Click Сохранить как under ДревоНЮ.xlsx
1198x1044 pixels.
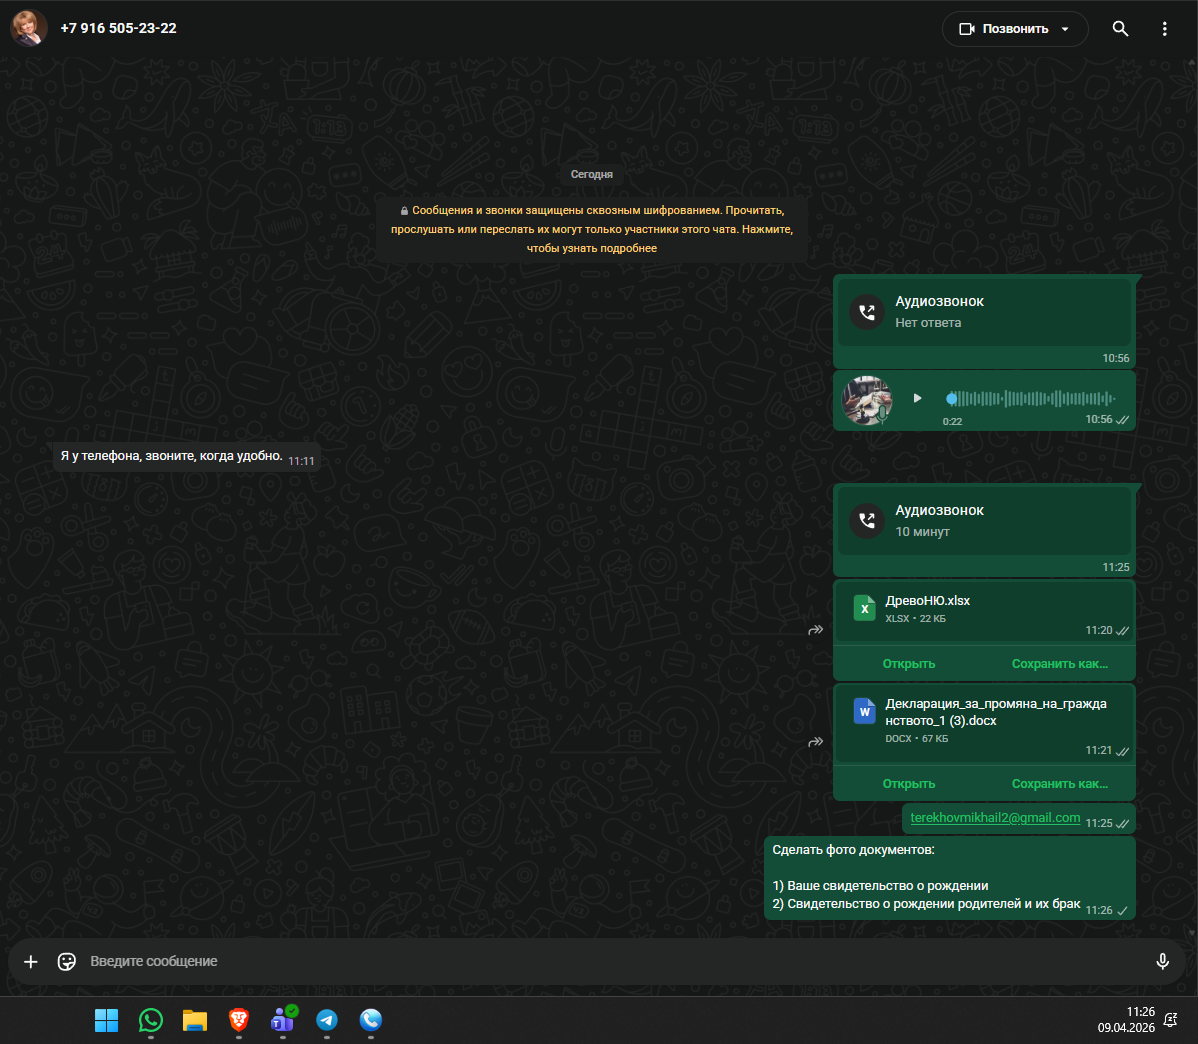[1060, 663]
